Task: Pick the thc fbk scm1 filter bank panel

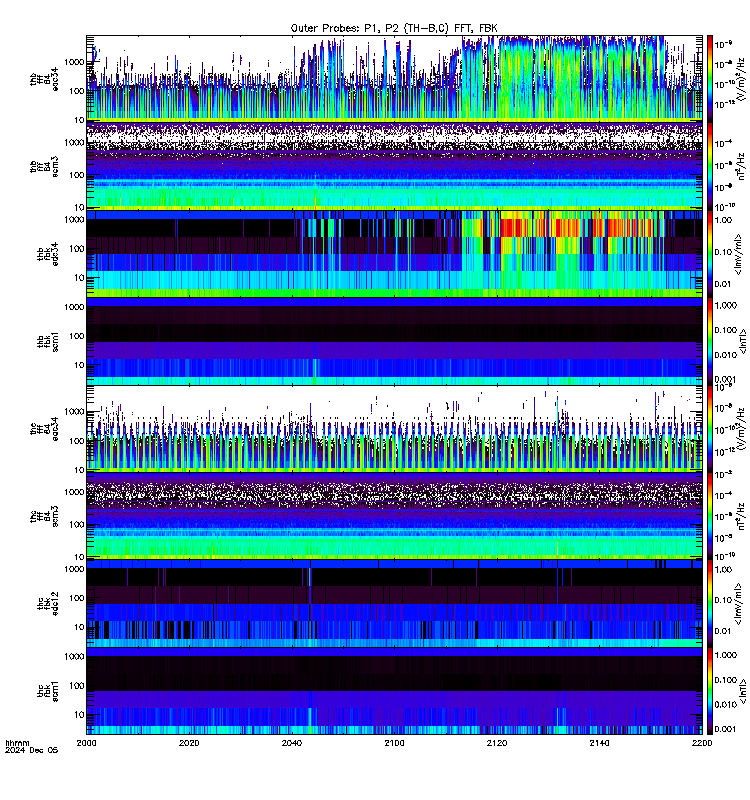Action: (394, 691)
